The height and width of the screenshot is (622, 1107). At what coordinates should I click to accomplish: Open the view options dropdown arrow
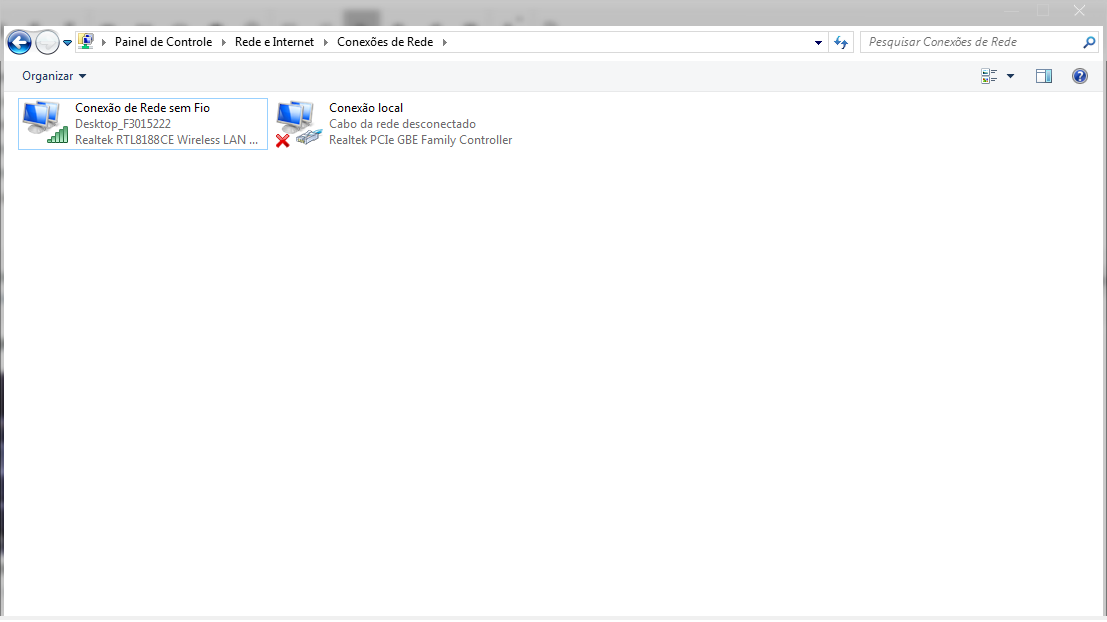point(1010,76)
